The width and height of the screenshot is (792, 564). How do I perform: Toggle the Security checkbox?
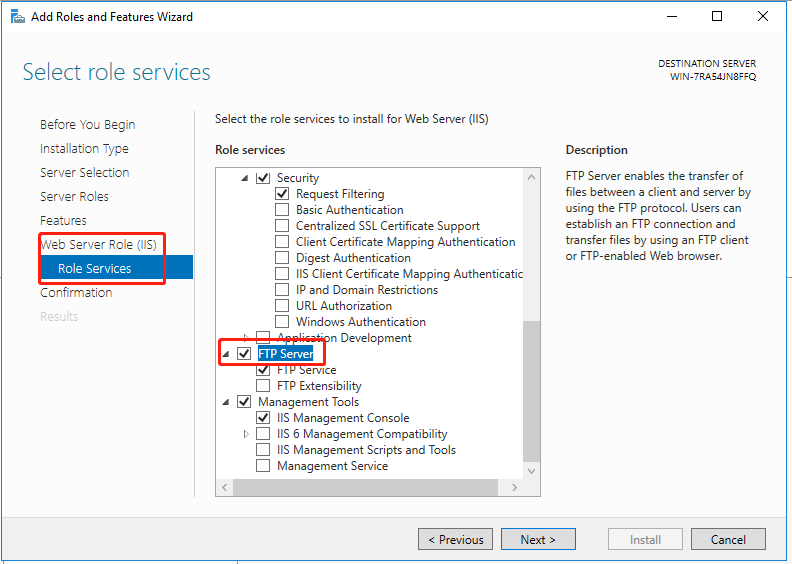[263, 178]
